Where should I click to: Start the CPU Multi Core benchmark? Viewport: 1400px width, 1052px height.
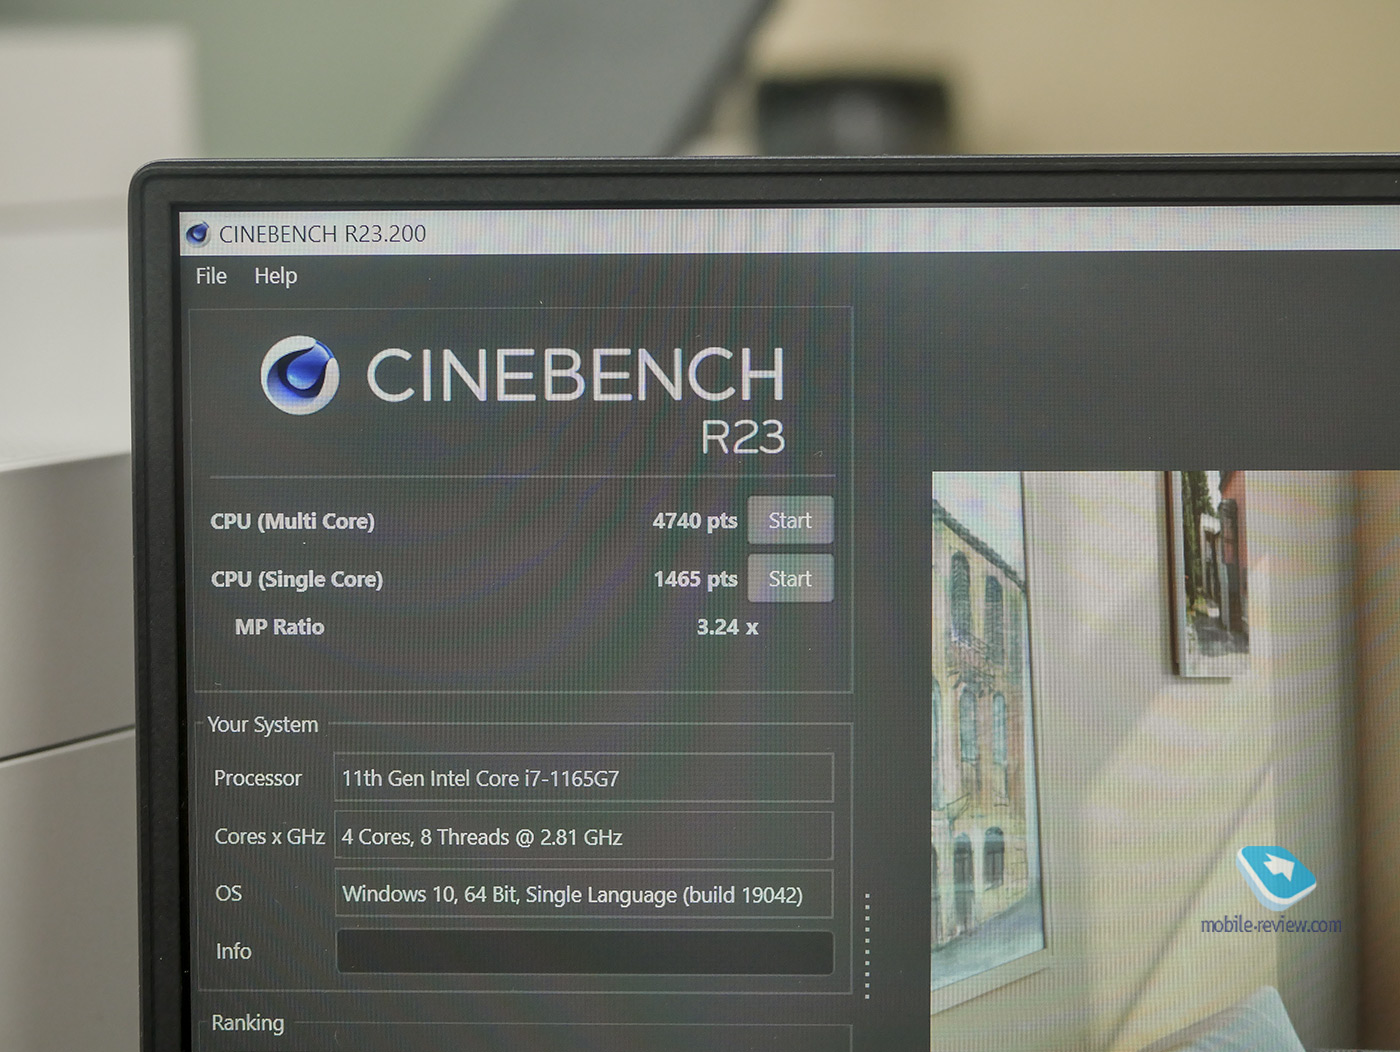tap(790, 521)
